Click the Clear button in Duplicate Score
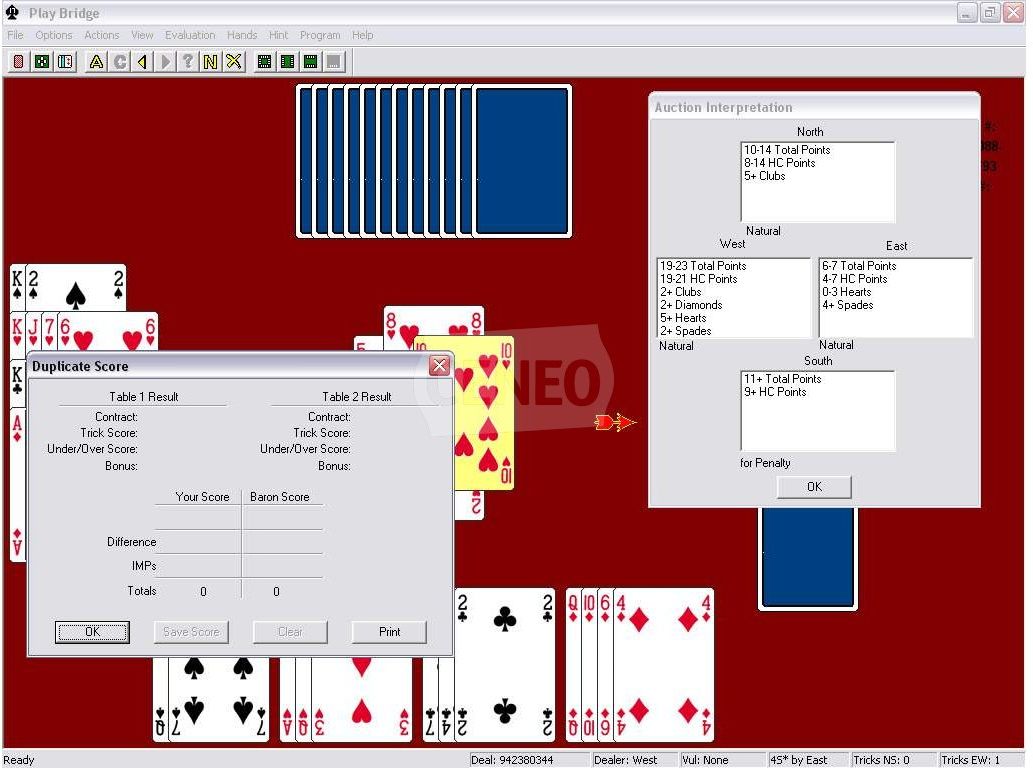This screenshot has width=1033, height=768. pos(289,632)
